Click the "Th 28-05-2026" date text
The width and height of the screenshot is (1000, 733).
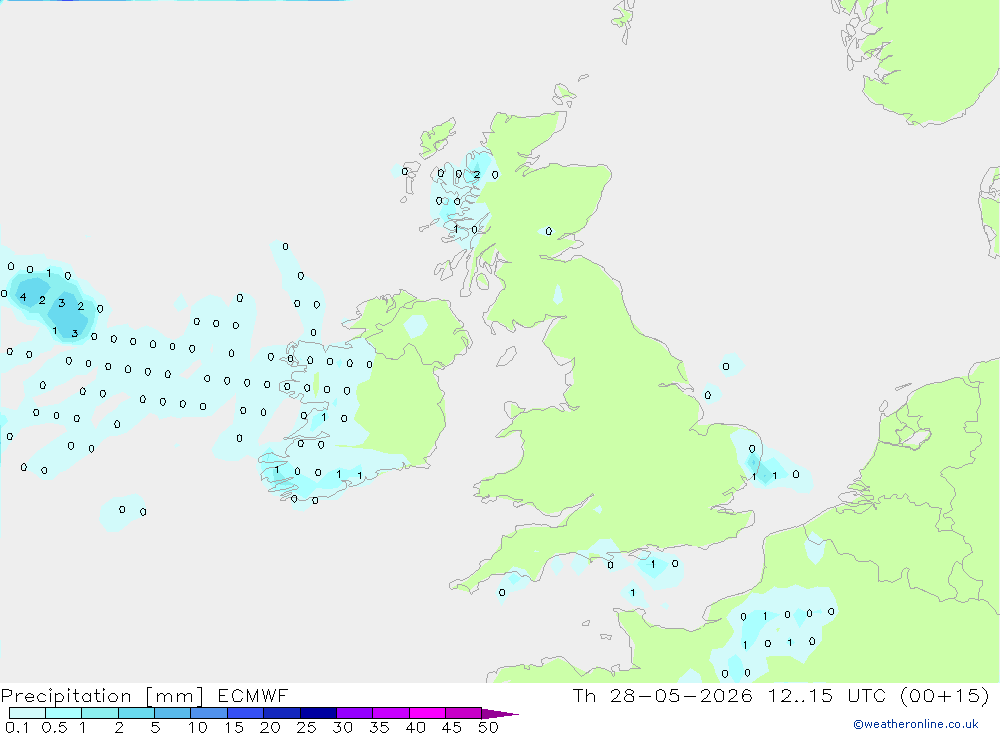pyautogui.click(x=663, y=695)
